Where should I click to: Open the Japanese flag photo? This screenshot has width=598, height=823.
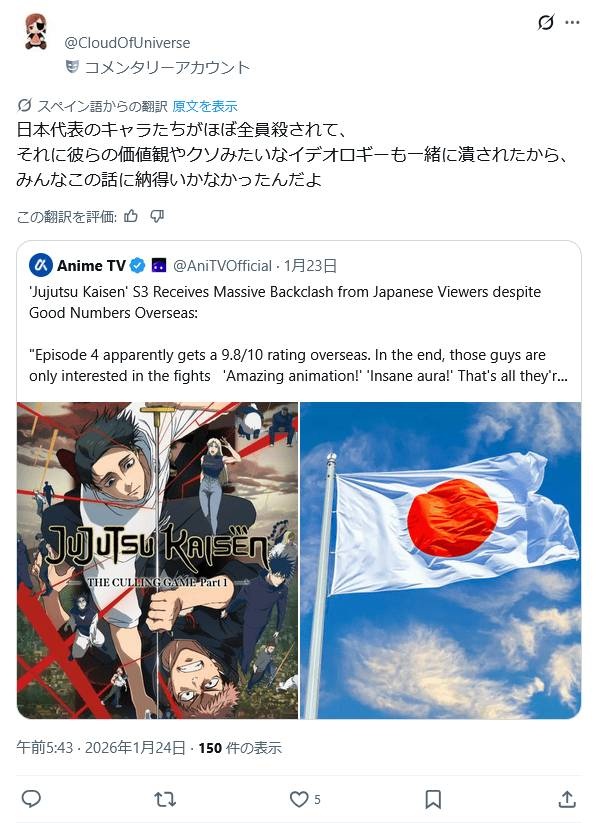tap(440, 560)
